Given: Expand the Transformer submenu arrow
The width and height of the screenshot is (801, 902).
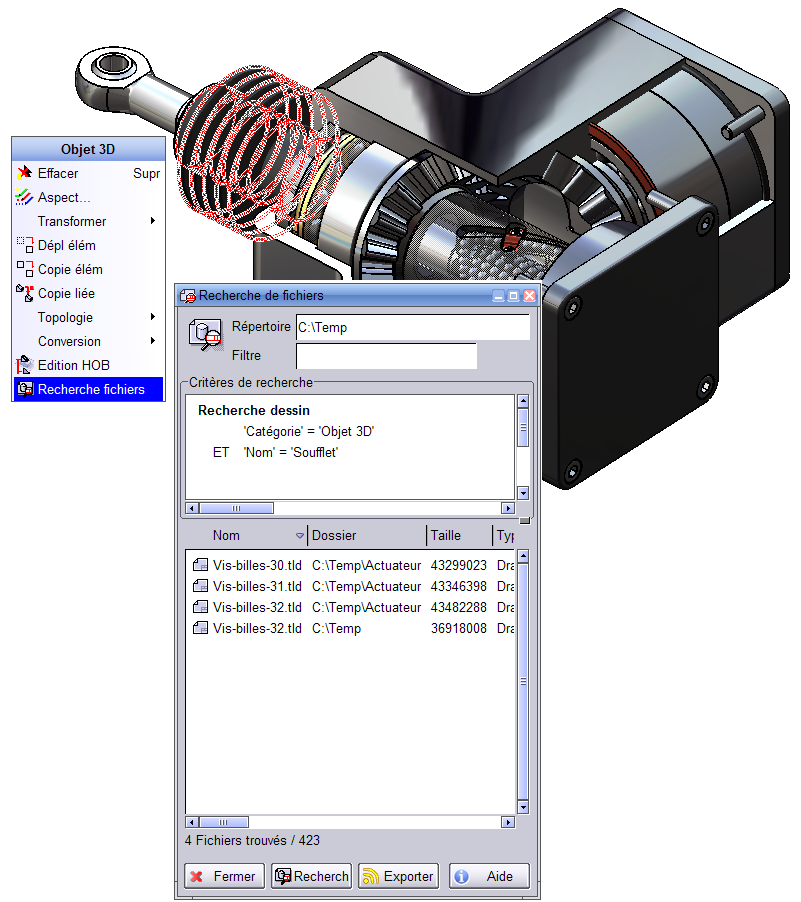Looking at the screenshot, I should [152, 221].
